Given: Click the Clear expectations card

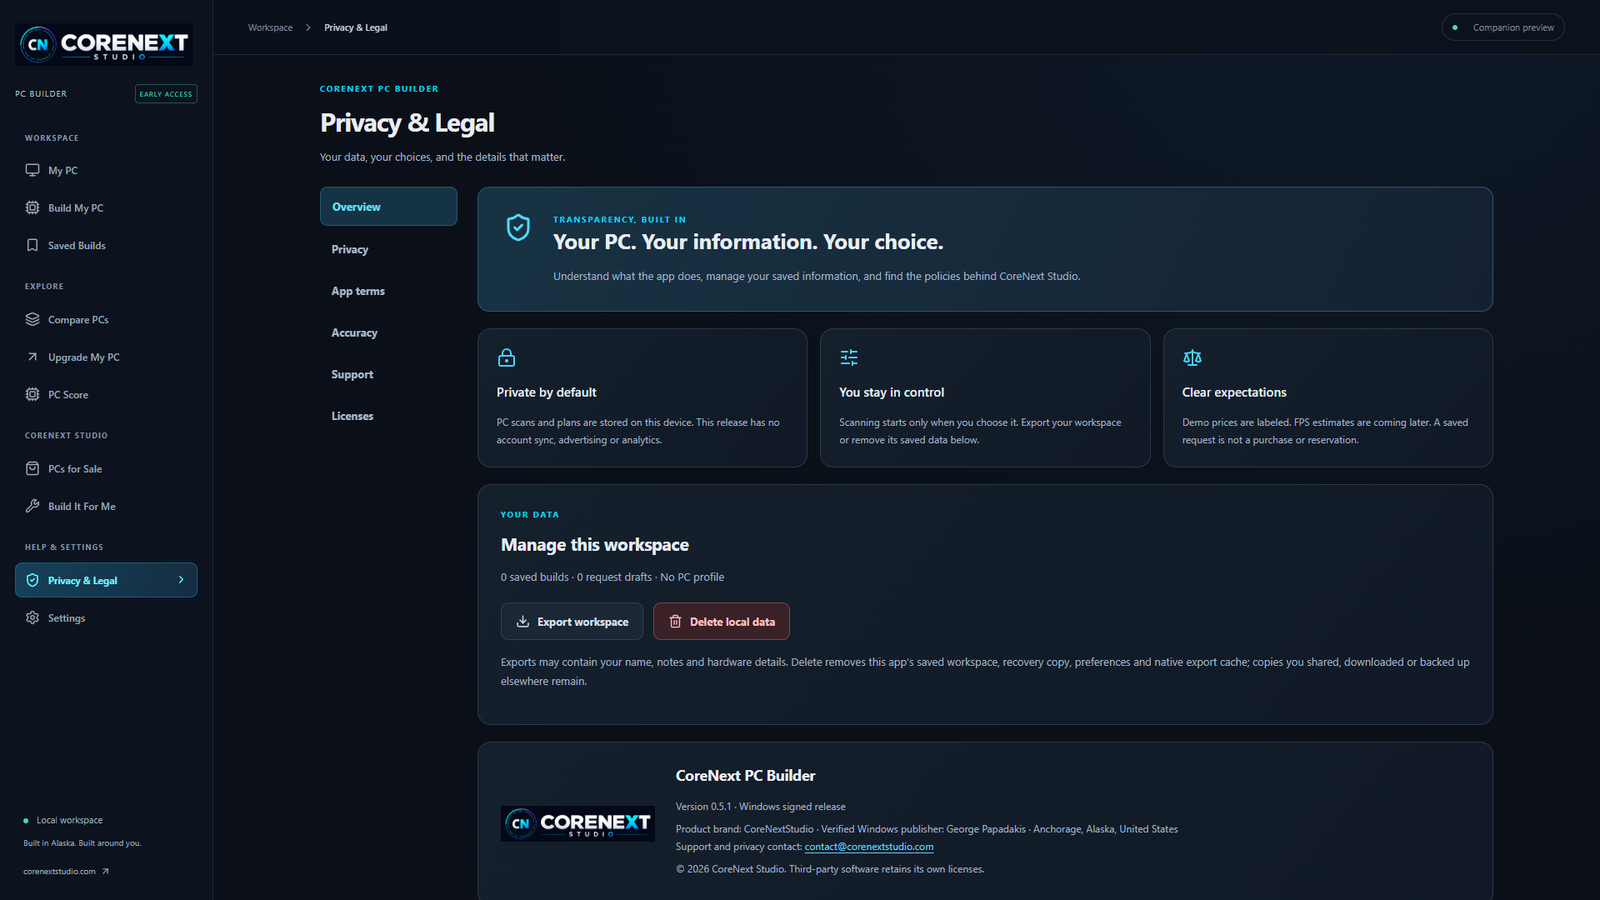Looking at the screenshot, I should tap(1328, 398).
